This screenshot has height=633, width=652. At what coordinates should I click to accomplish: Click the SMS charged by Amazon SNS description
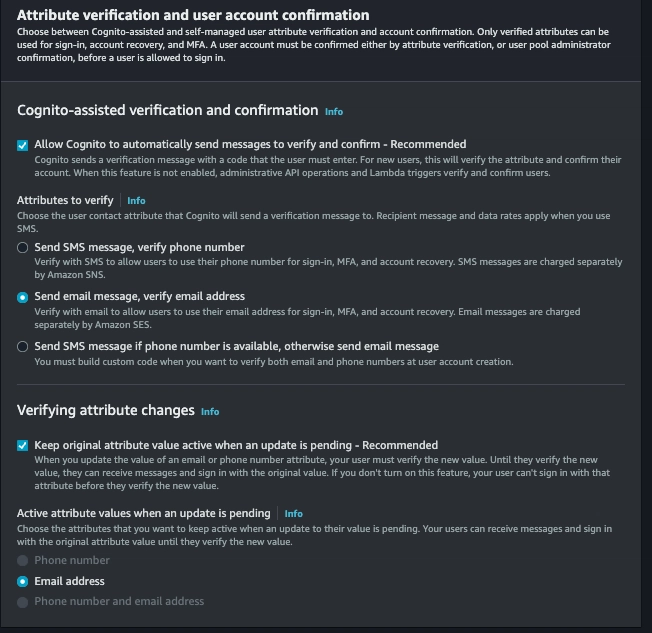(328, 268)
